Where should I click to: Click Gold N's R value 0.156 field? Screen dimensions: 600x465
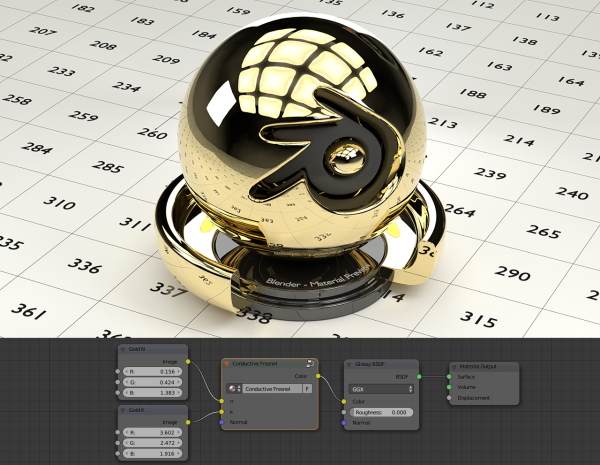[x=152, y=372]
